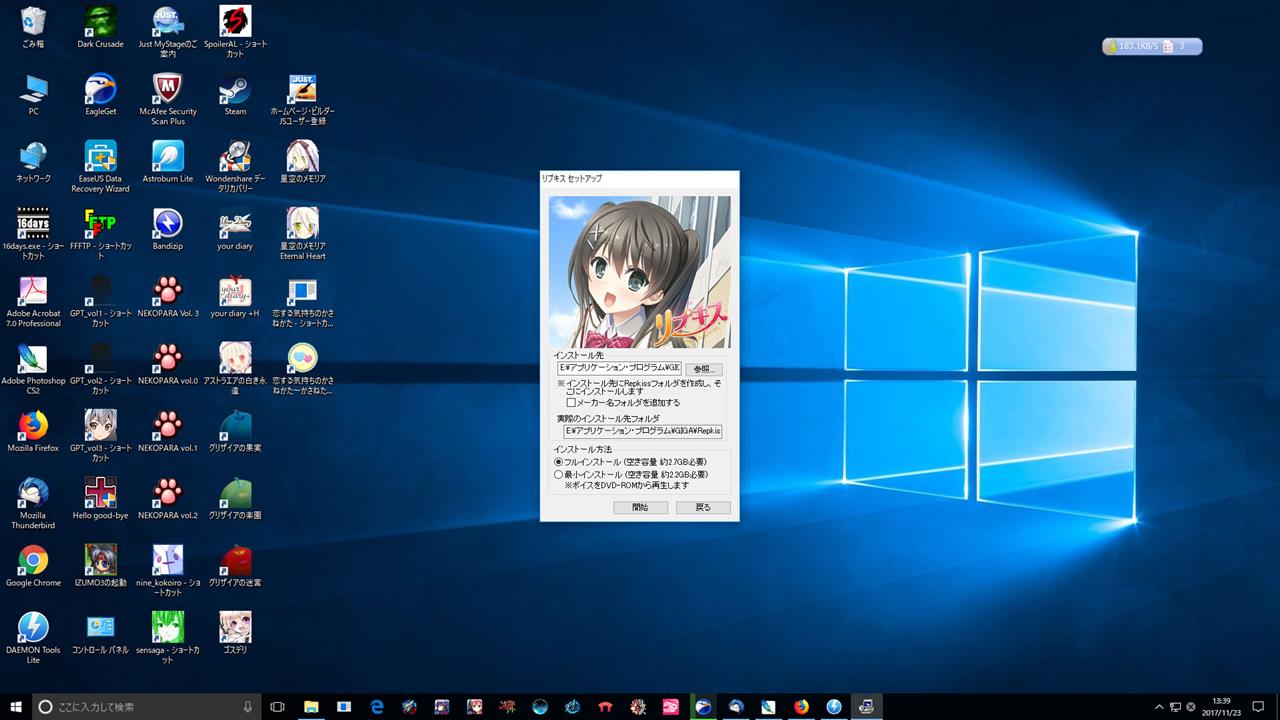Show hidden system tray icons
1280x720 pixels.
click(1159, 706)
